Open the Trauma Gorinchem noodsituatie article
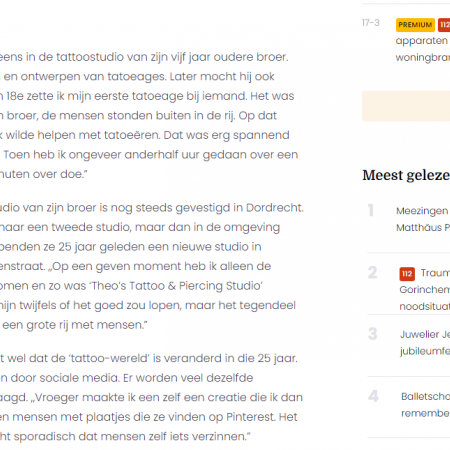This screenshot has width=450, height=450. [425, 289]
